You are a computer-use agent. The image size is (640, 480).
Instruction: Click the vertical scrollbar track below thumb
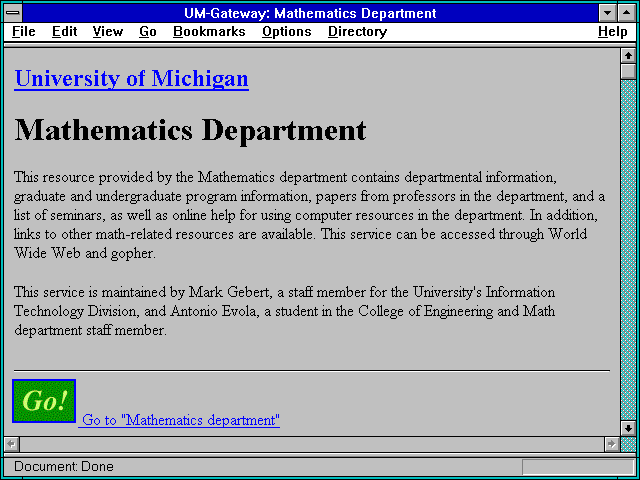point(628,250)
